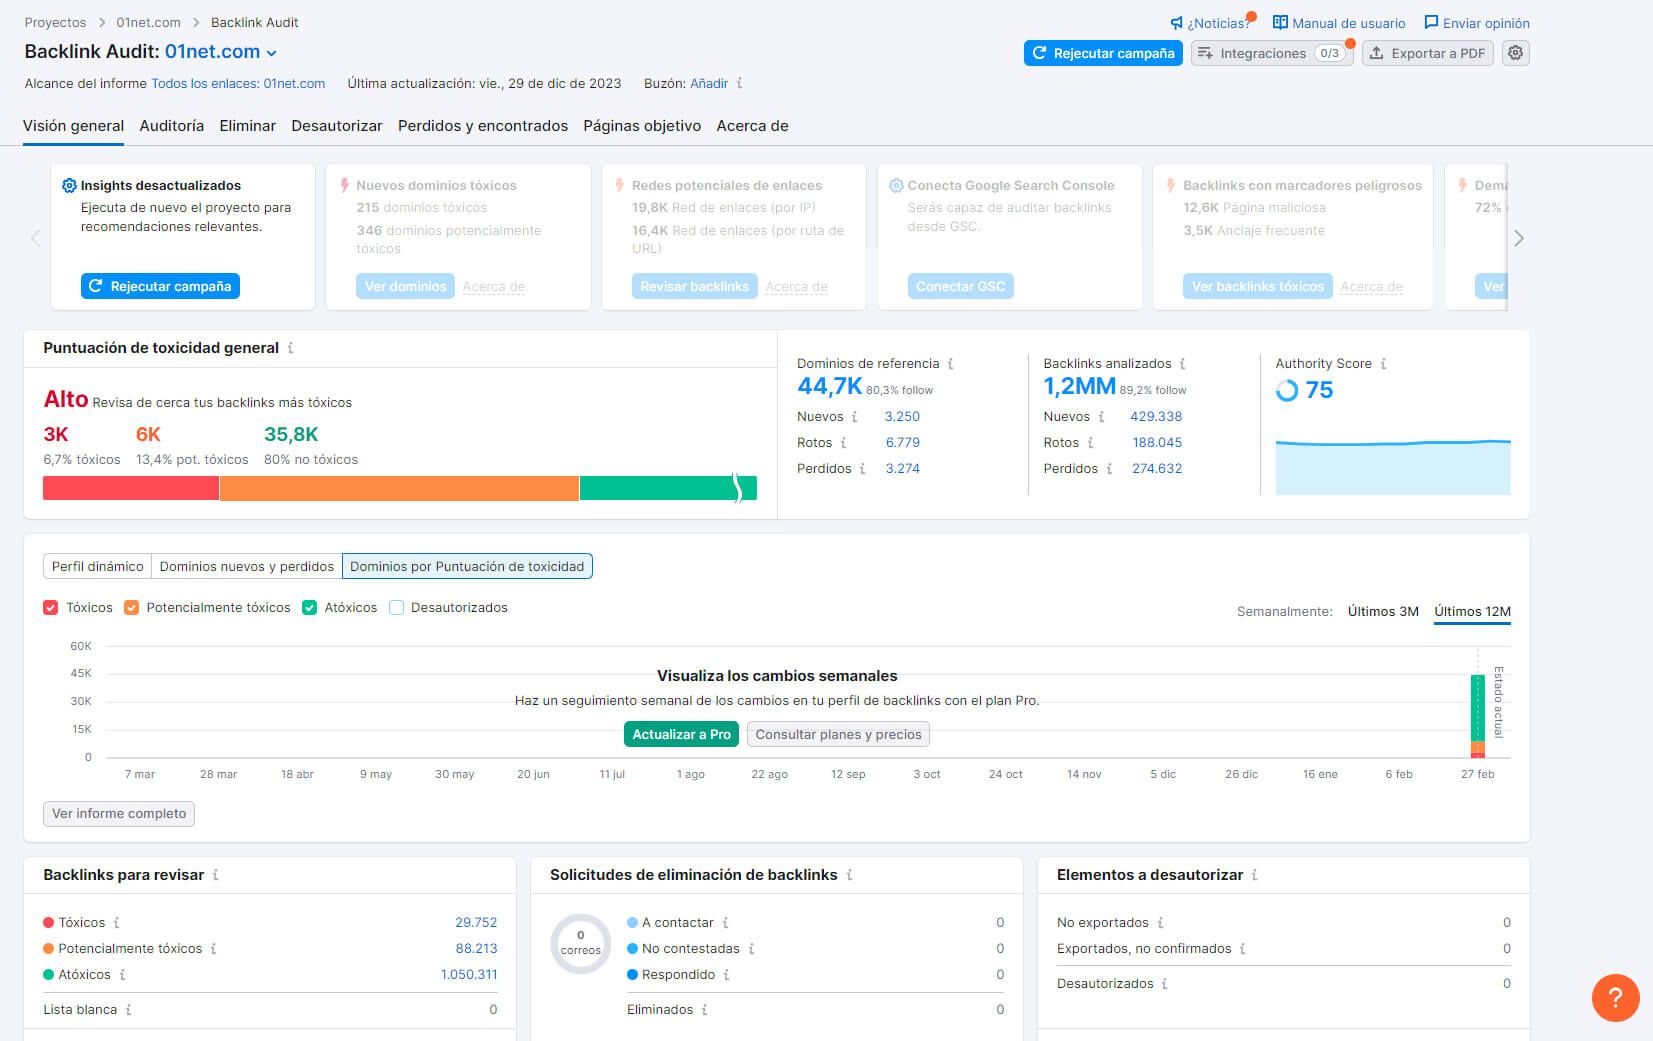Open the Páginas objetivo tab
The width and height of the screenshot is (1653, 1041).
642,126
